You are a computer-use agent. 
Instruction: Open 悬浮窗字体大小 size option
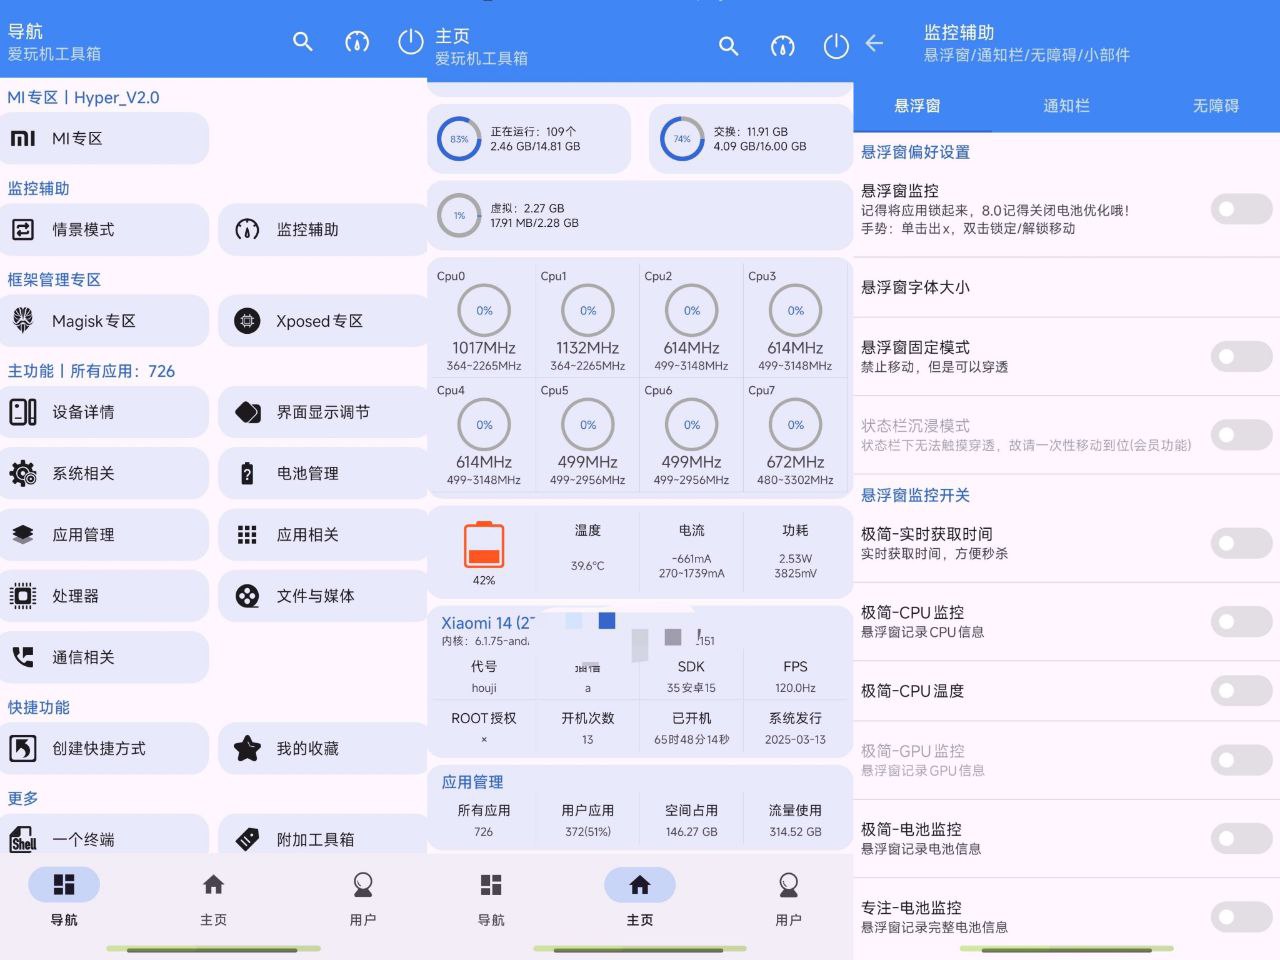(1066, 288)
